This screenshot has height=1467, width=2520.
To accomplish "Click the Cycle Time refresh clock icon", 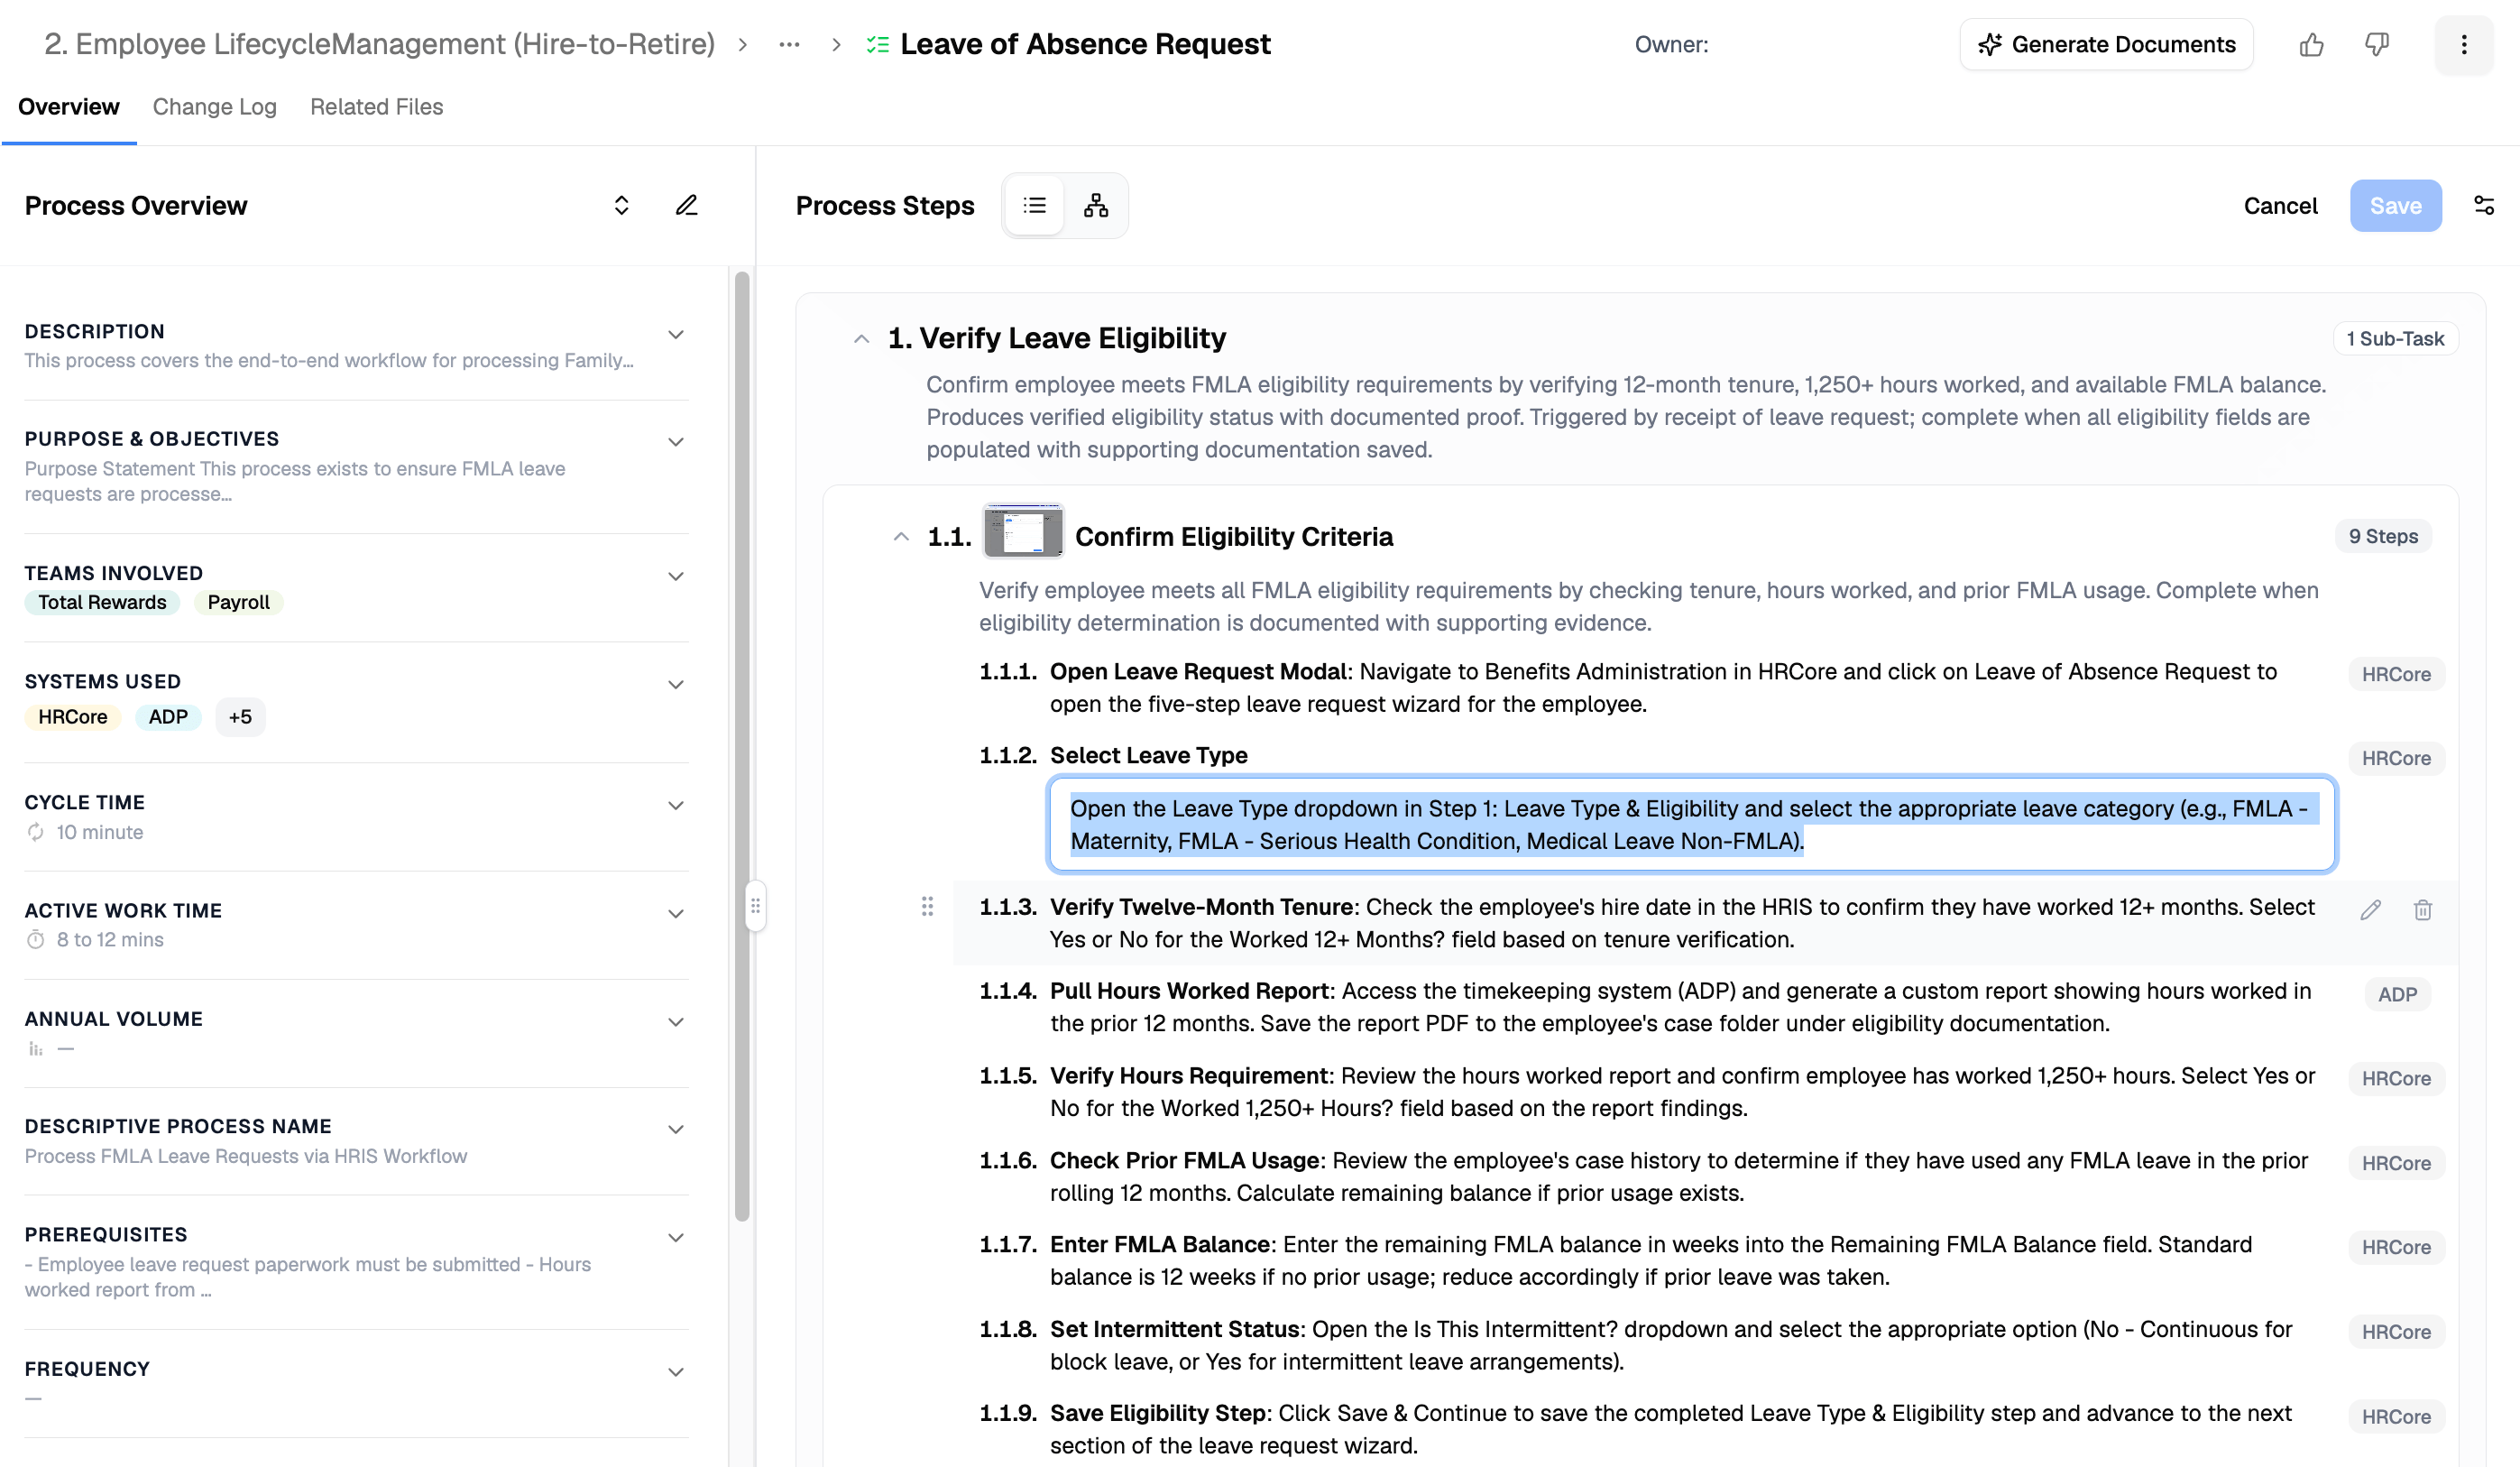I will pos(36,832).
